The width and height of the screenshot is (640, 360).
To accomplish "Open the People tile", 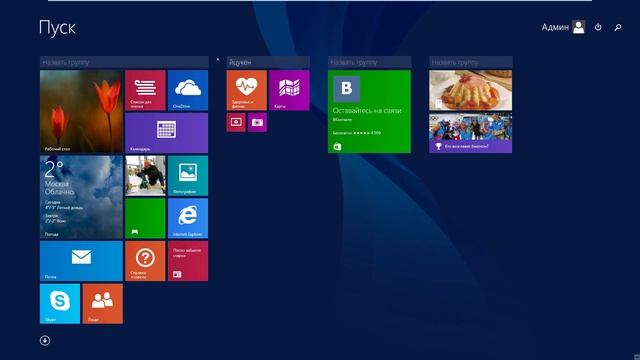I will pos(102,304).
